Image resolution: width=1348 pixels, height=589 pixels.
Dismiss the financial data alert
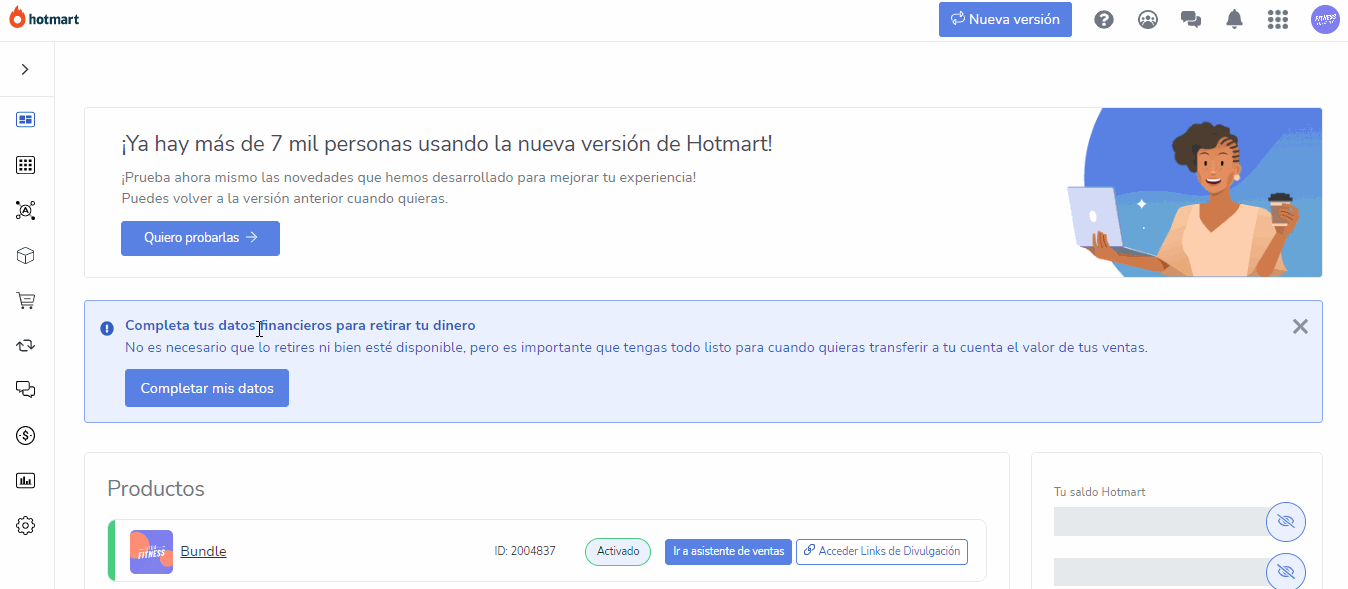(1300, 326)
